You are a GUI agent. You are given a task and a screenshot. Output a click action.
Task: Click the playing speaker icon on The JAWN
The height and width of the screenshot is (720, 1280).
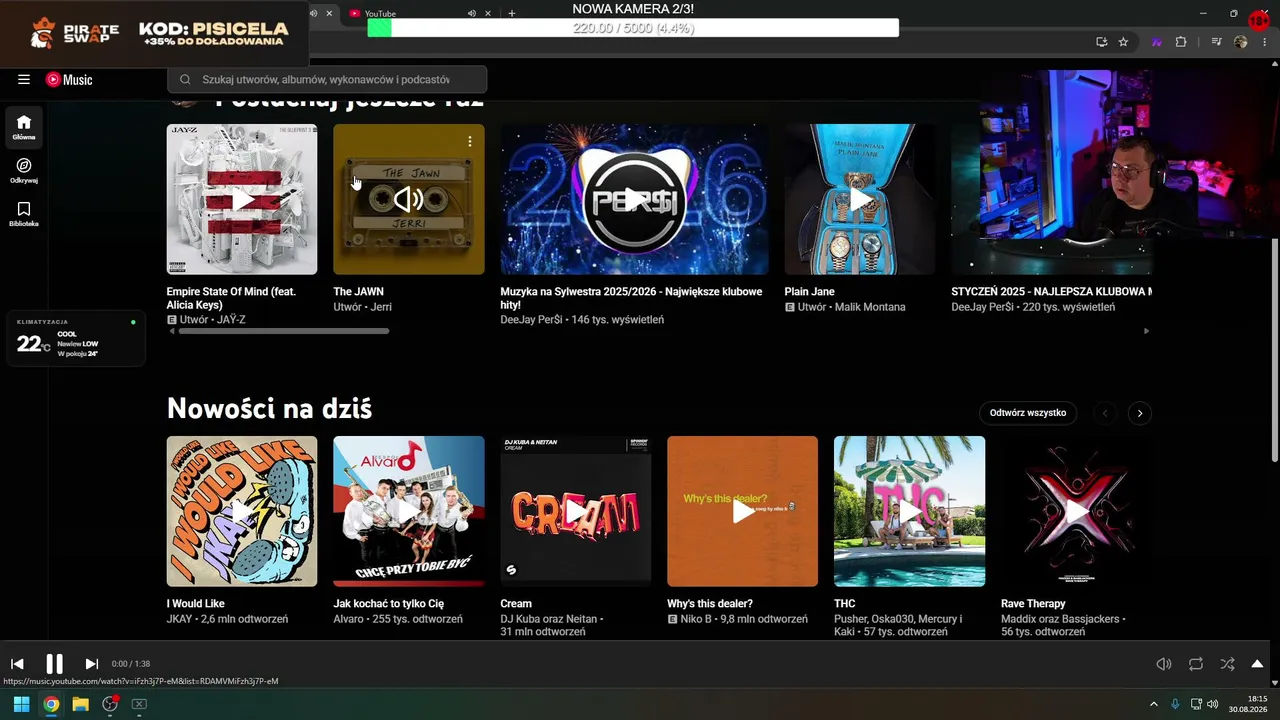408,199
